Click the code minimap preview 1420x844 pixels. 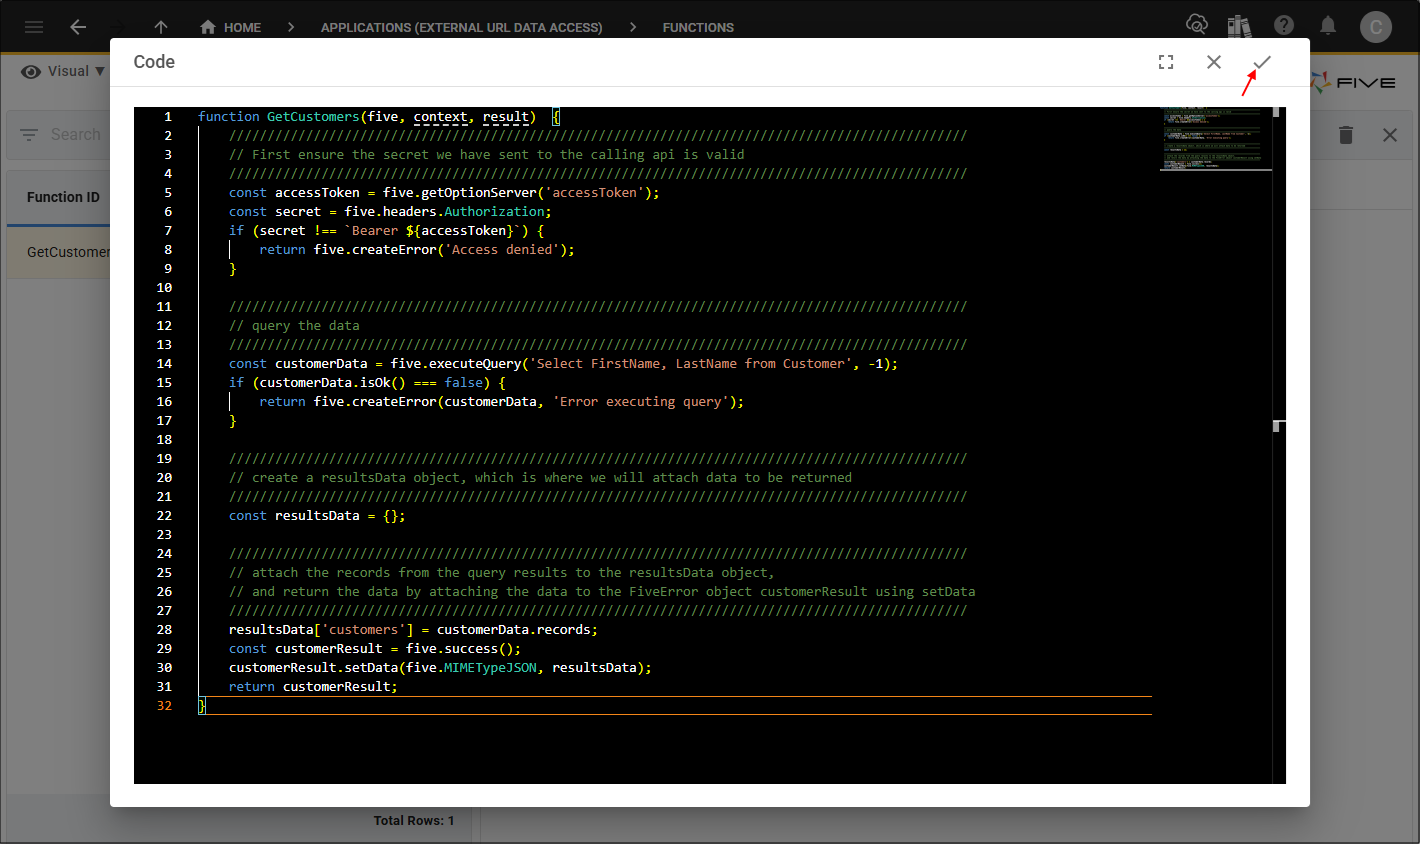coord(1213,137)
